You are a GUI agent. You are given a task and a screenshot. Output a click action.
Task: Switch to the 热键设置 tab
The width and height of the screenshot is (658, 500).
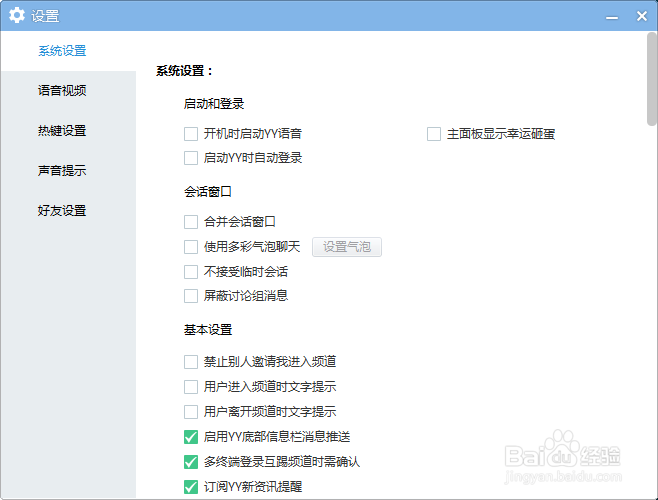(62, 131)
